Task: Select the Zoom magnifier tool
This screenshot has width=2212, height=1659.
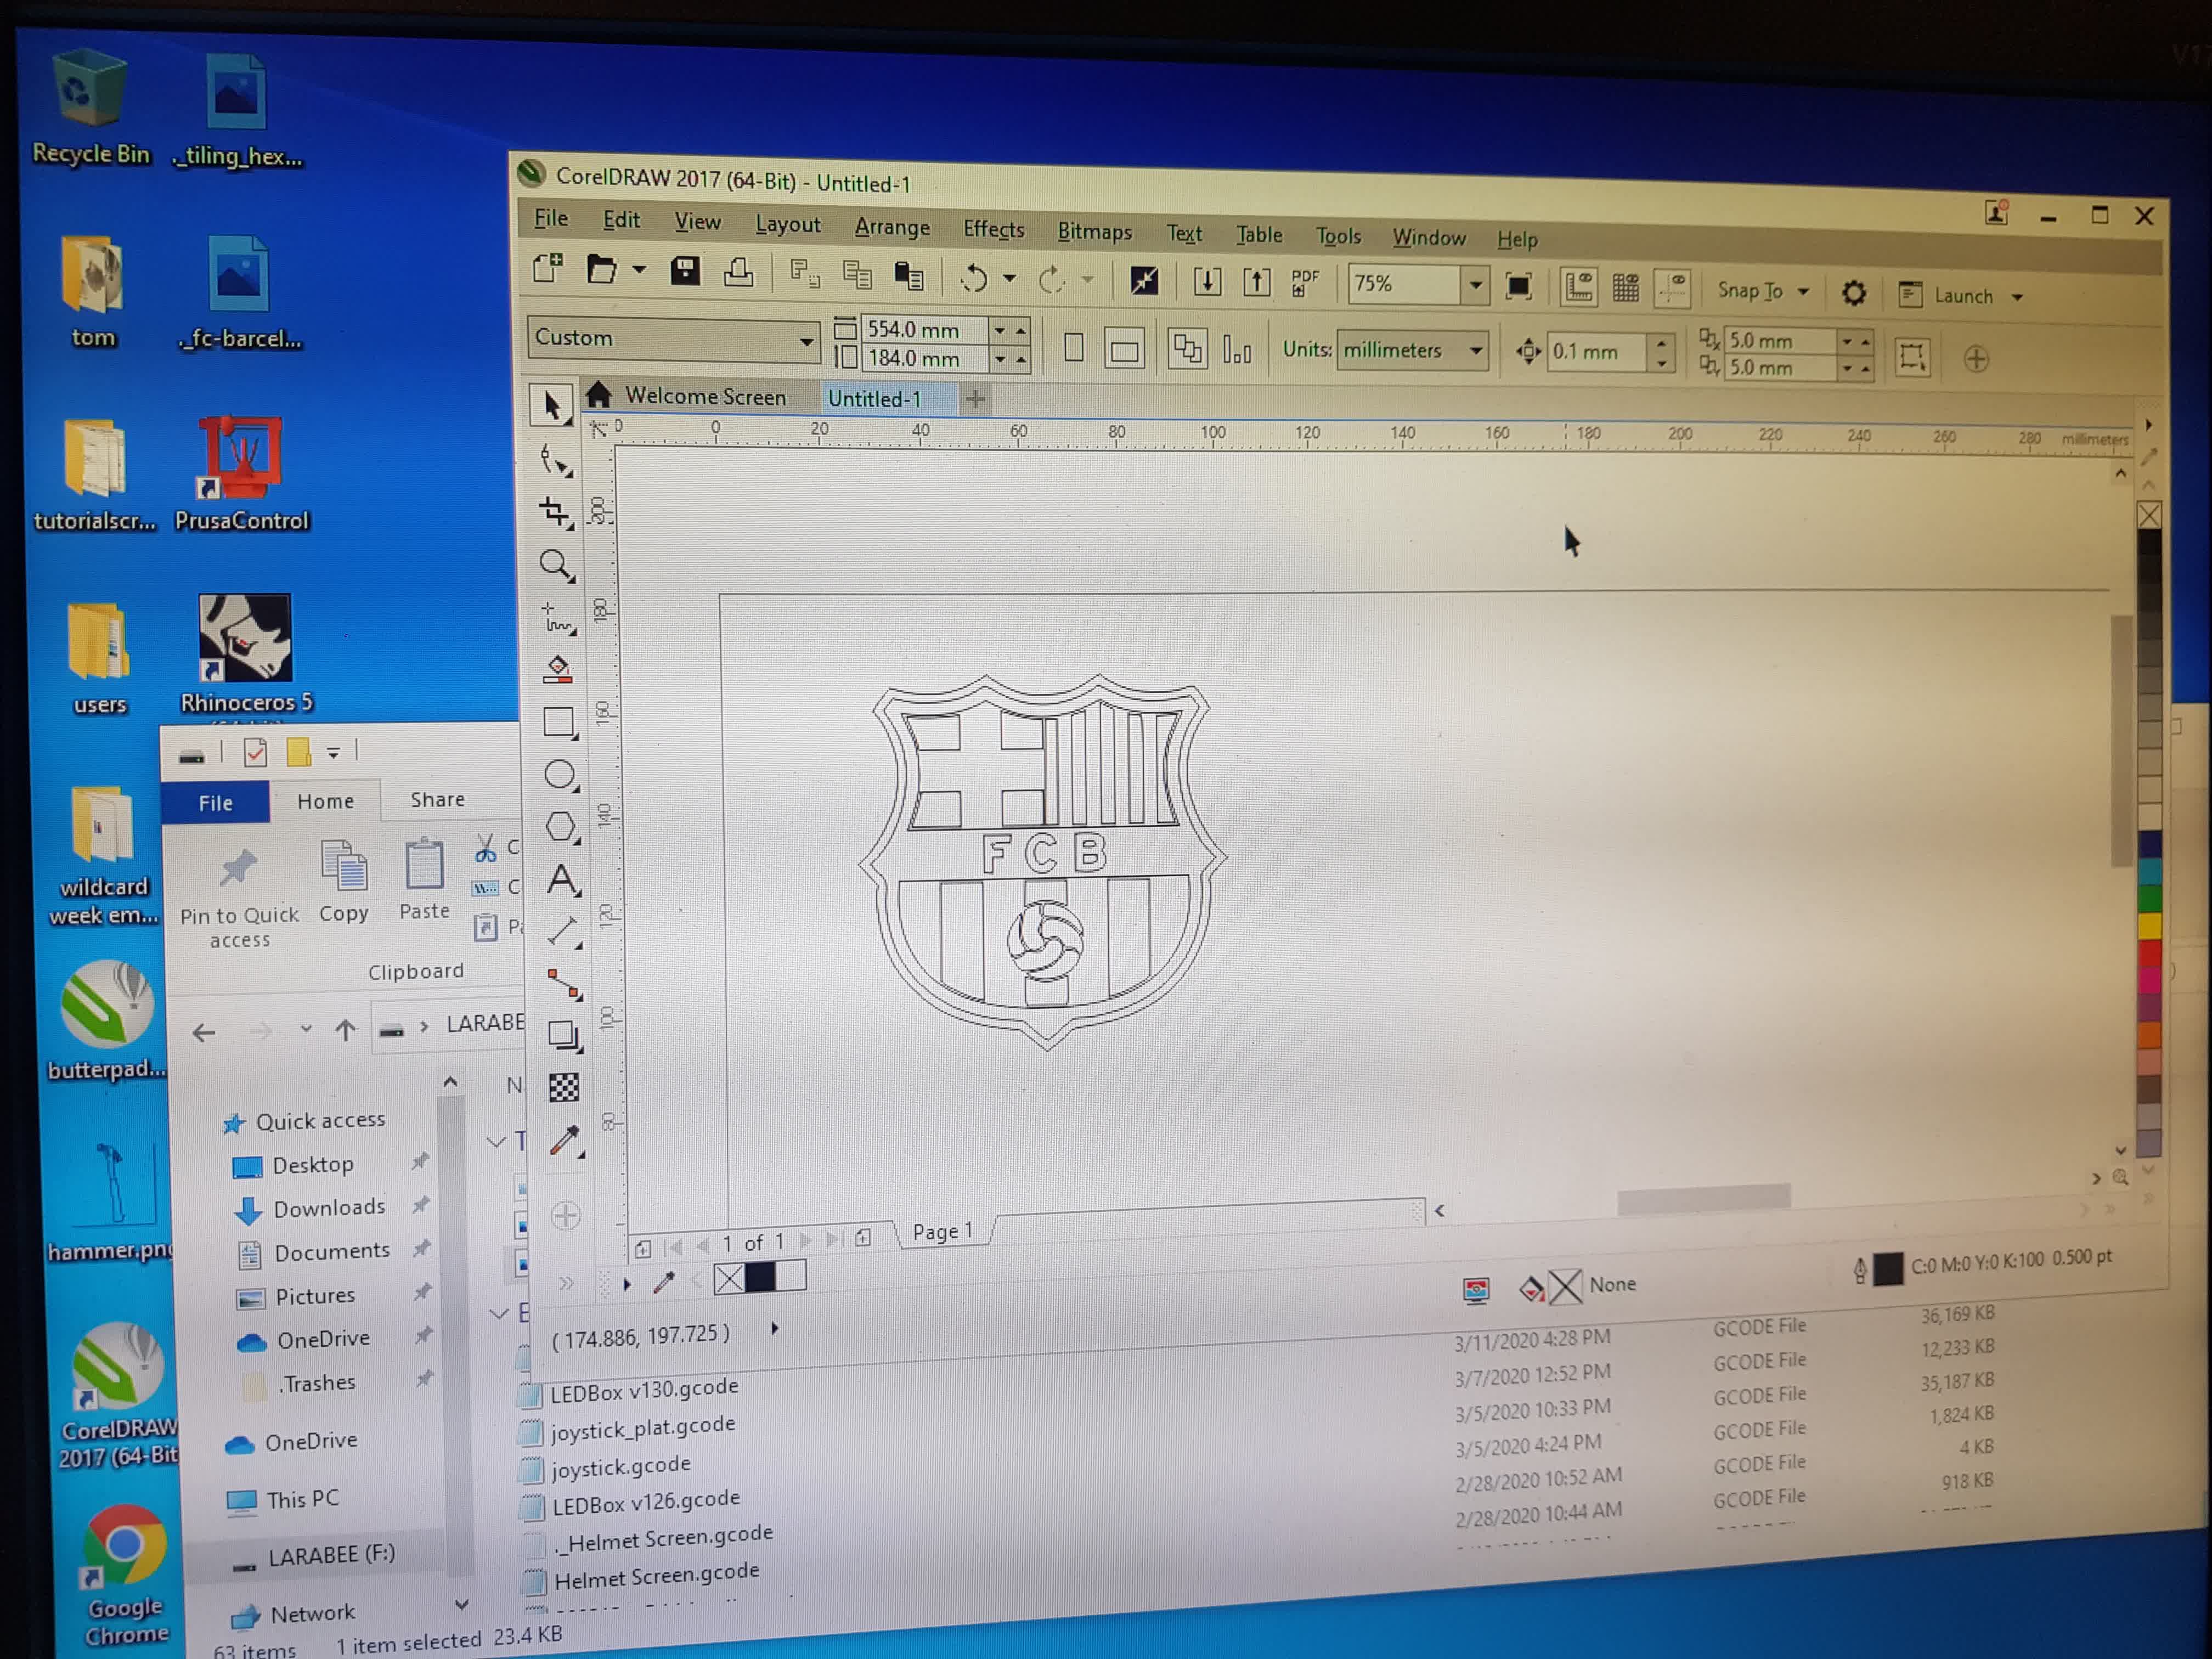Action: [x=556, y=566]
